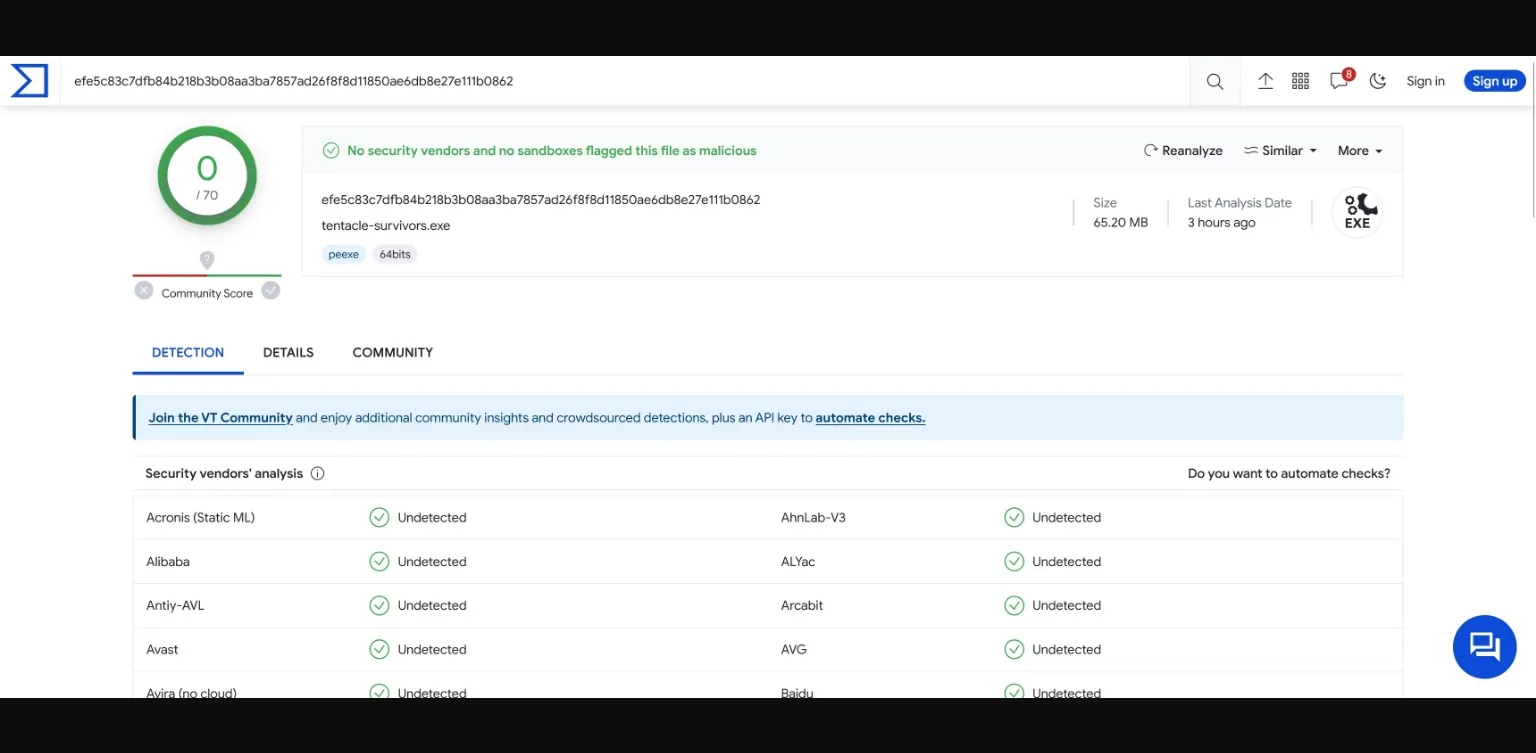Switch to the DETAILS tab
Viewport: 1536px width, 753px height.
pyautogui.click(x=288, y=353)
